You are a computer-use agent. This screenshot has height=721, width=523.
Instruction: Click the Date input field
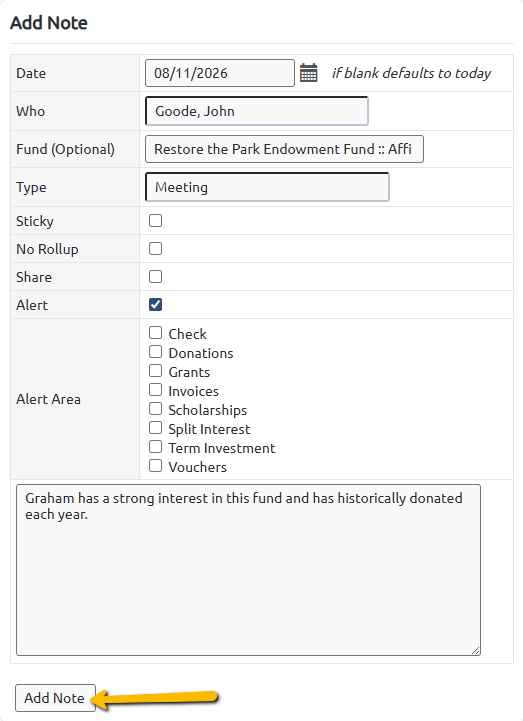coord(220,73)
